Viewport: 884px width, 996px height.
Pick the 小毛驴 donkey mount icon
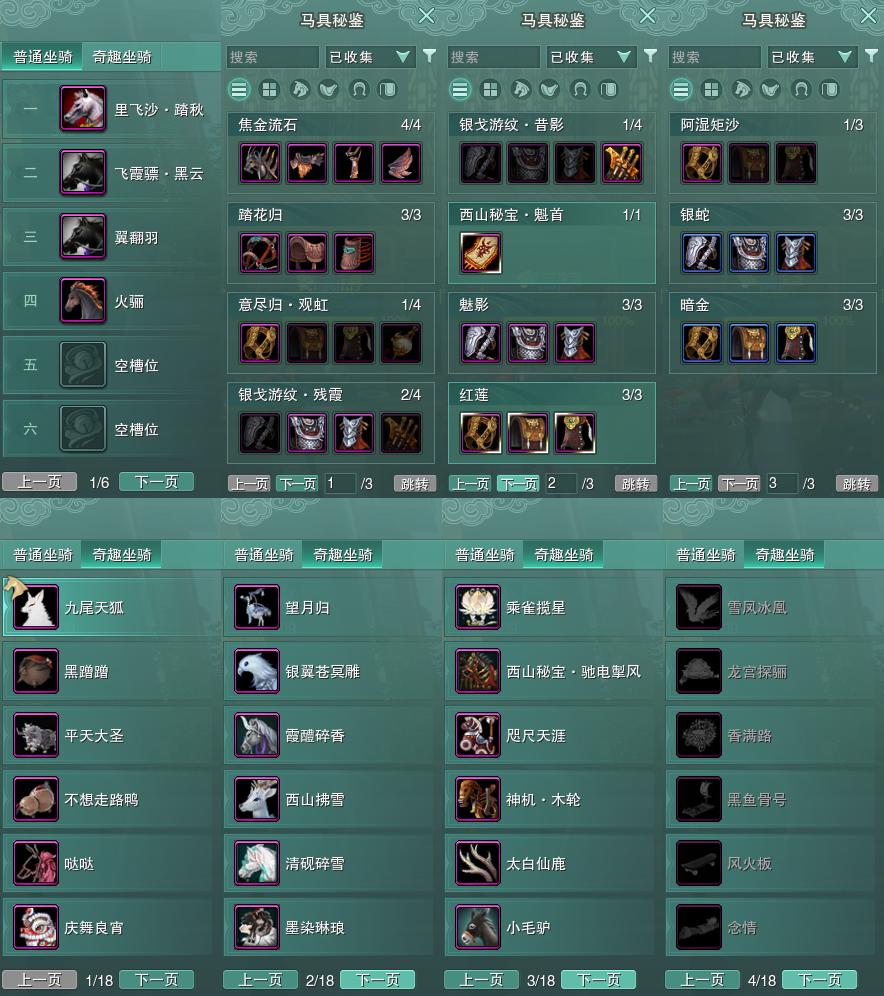click(x=478, y=927)
